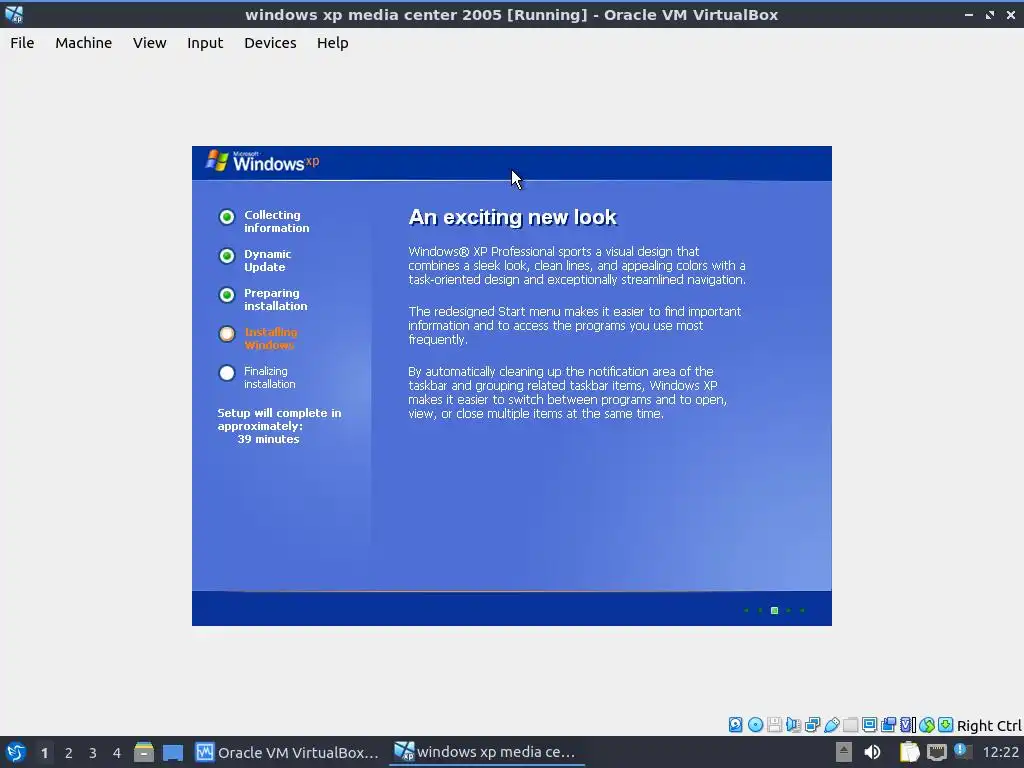Click the VirtualBox window title bar icon
The height and width of the screenshot is (768, 1024).
(14, 14)
